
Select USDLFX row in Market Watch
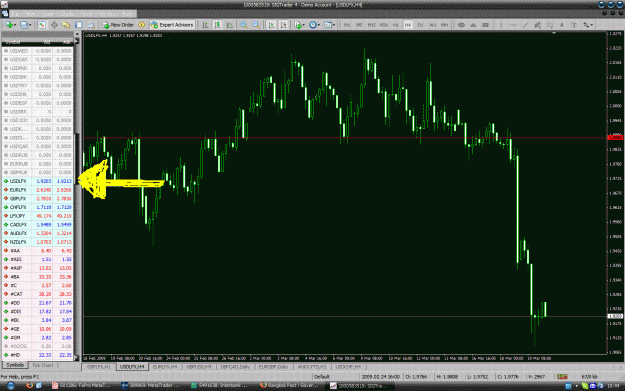click(38, 181)
